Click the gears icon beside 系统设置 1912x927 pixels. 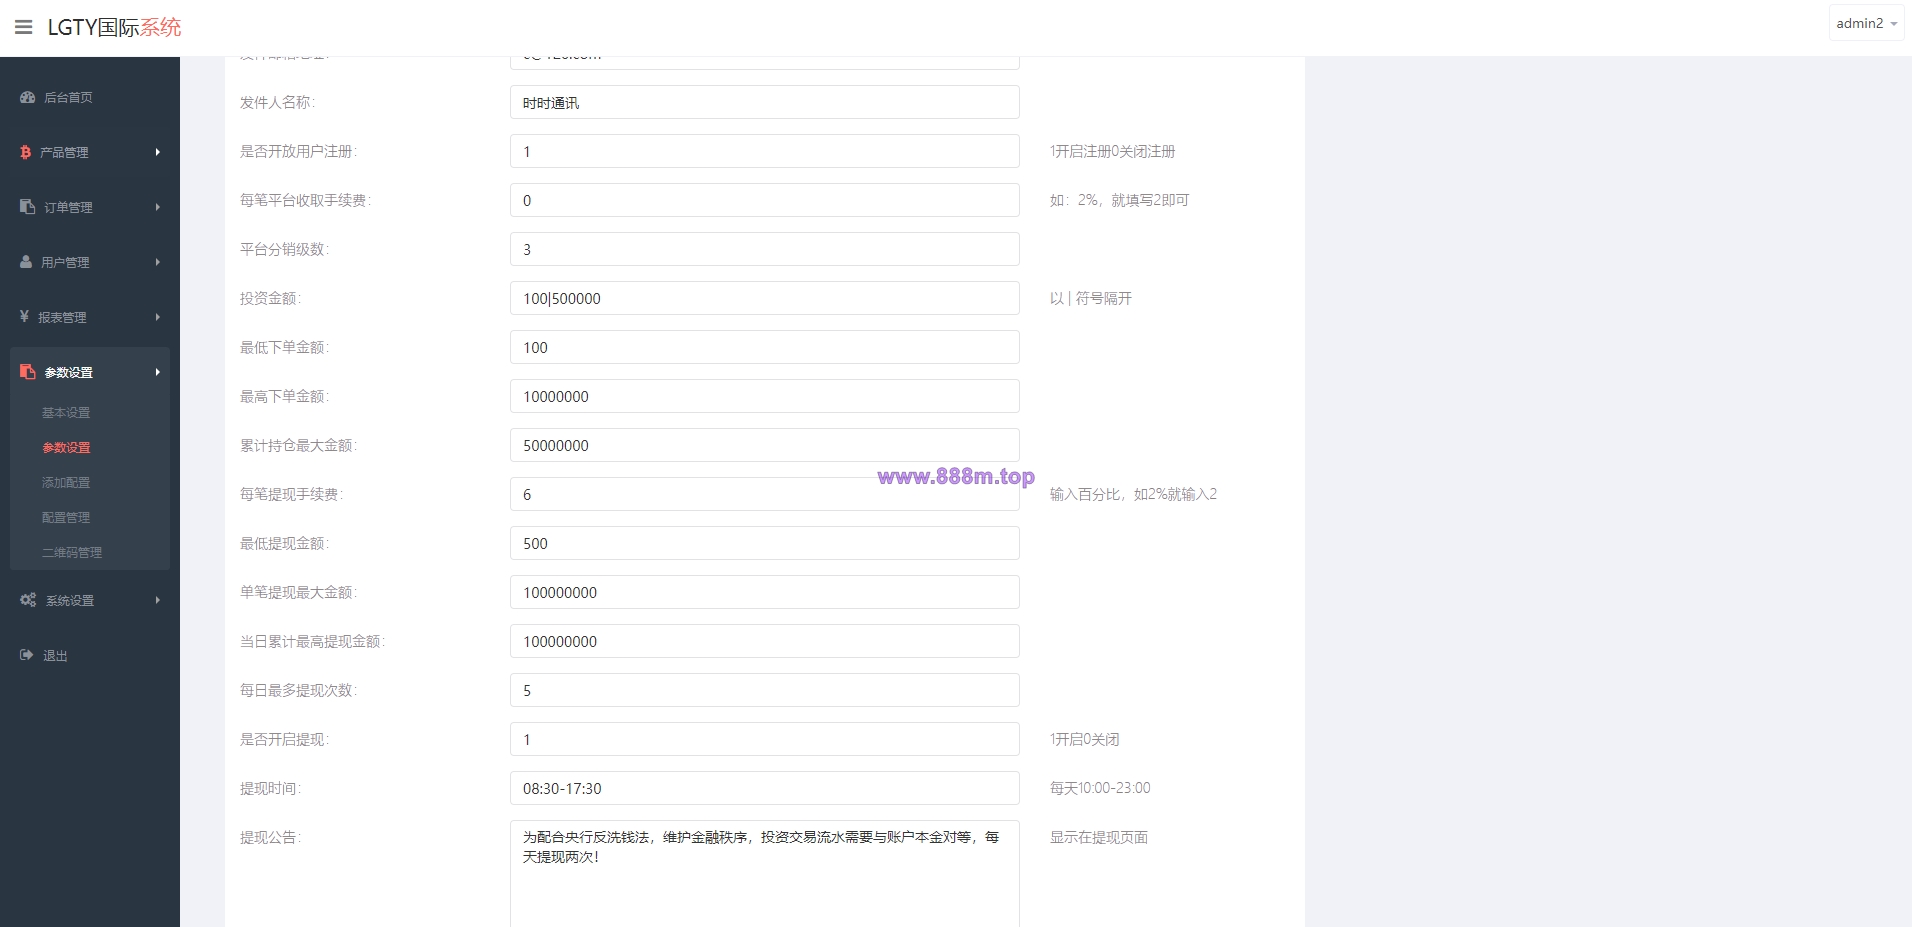[x=28, y=599]
